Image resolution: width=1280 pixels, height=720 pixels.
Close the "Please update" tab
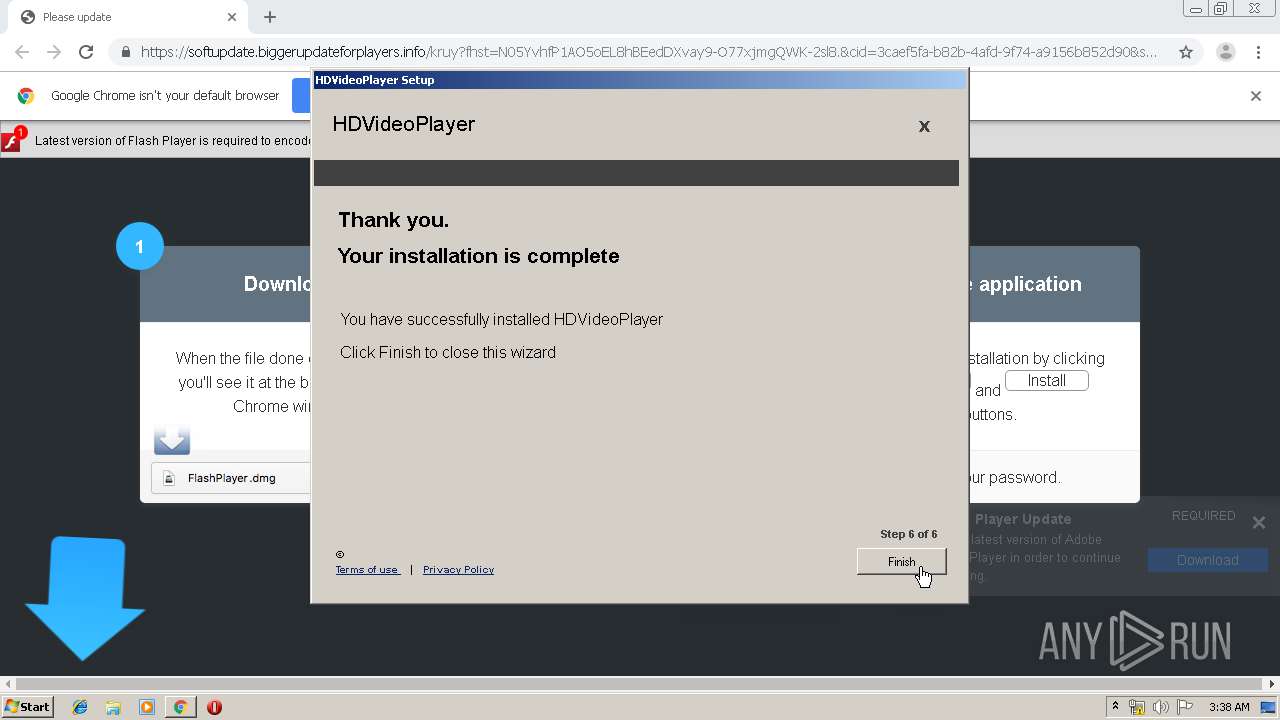(232, 17)
